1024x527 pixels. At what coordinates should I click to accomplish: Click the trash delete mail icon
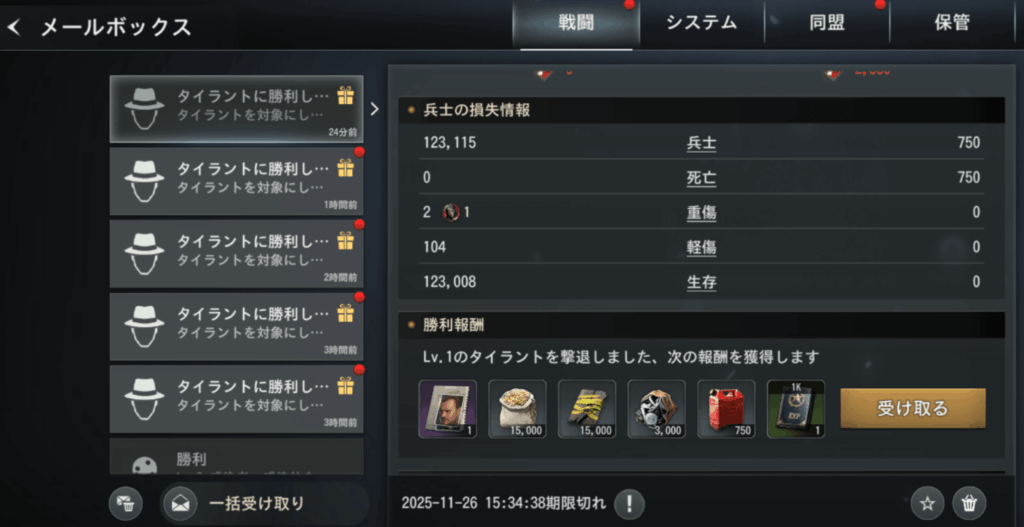point(969,503)
